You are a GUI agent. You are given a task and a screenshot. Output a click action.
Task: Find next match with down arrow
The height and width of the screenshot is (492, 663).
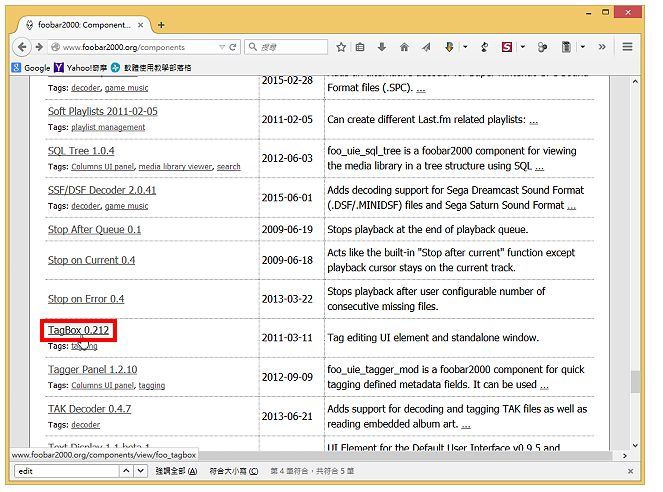click(140, 471)
